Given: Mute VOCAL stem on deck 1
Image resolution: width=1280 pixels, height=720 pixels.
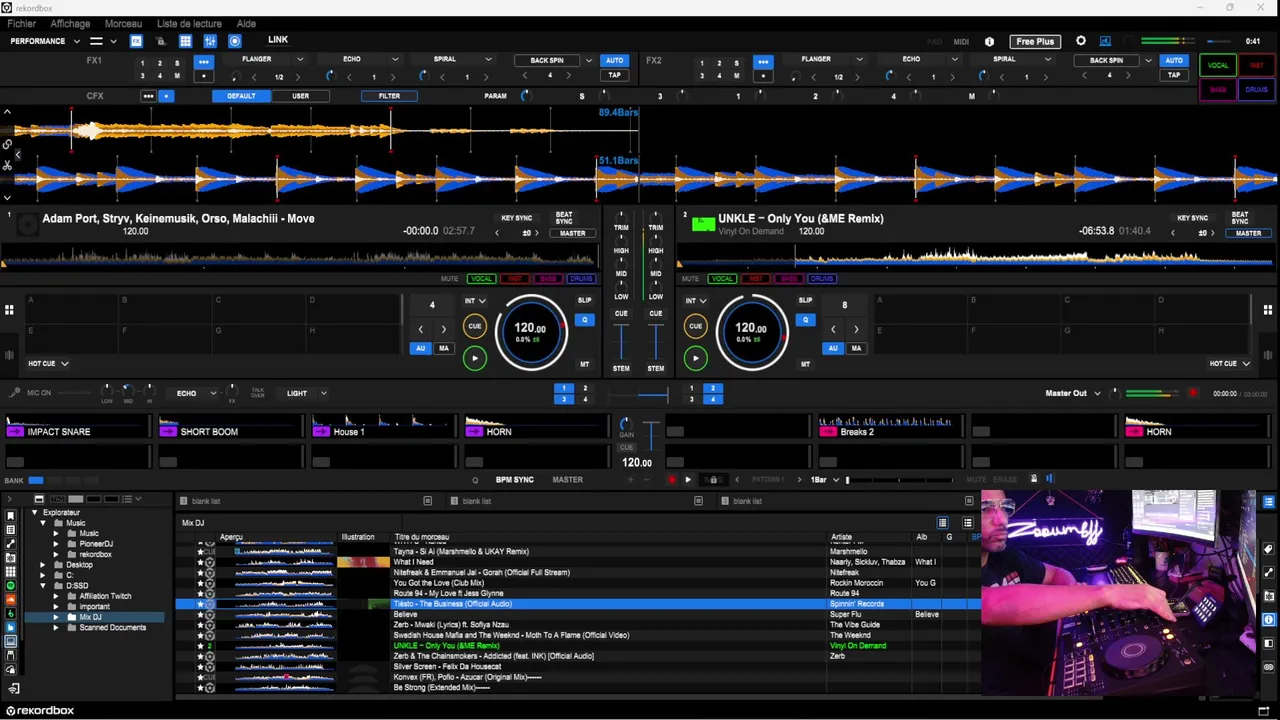Looking at the screenshot, I should pyautogui.click(x=482, y=279).
